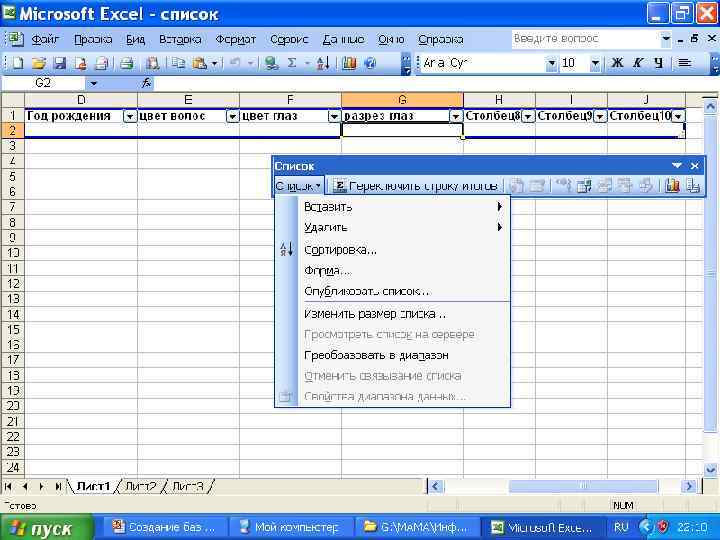
Task: Click the RU language indicator
Action: [621, 528]
